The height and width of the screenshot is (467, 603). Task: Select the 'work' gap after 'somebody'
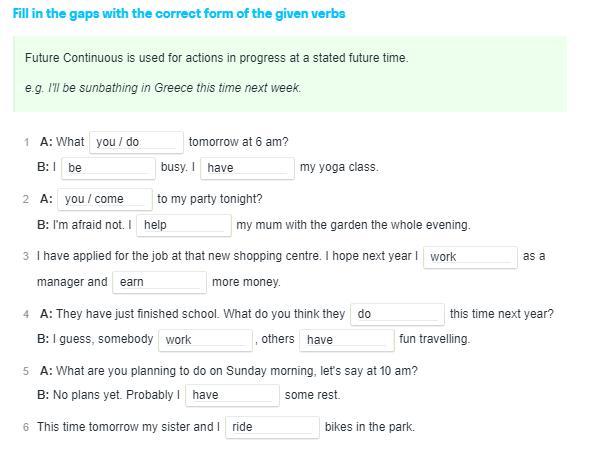(x=205, y=340)
